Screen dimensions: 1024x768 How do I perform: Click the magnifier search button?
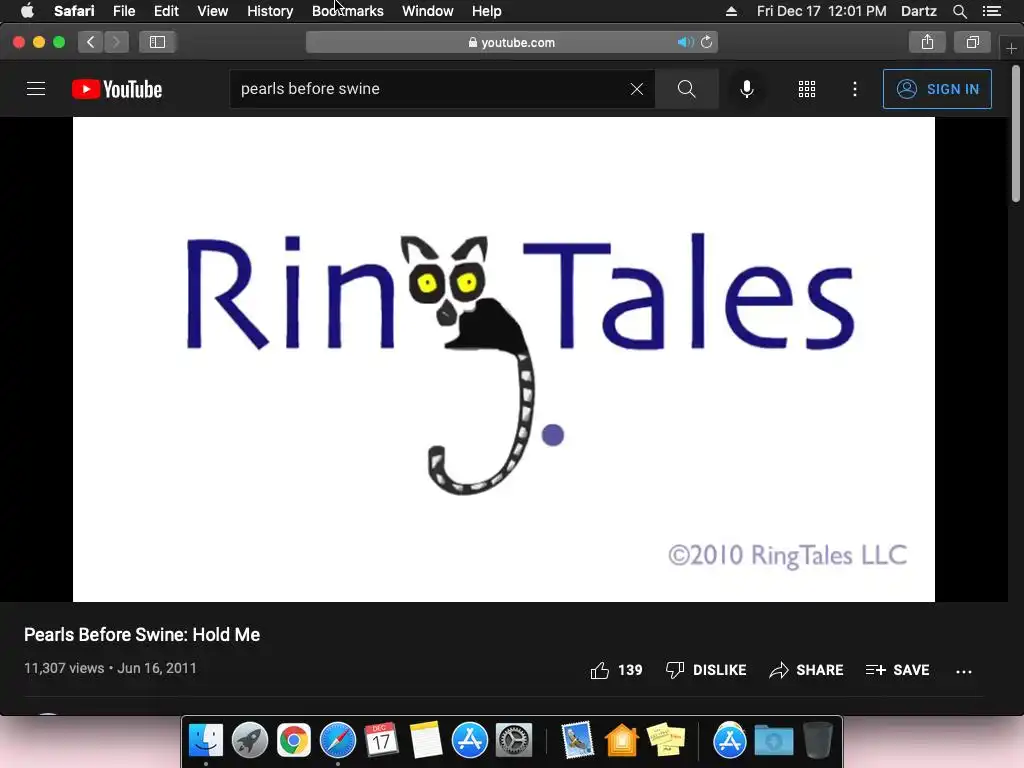[x=686, y=89]
